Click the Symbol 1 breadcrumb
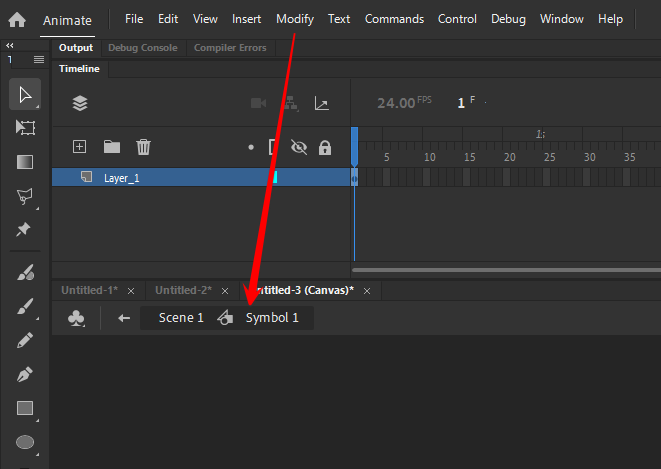 tap(272, 318)
